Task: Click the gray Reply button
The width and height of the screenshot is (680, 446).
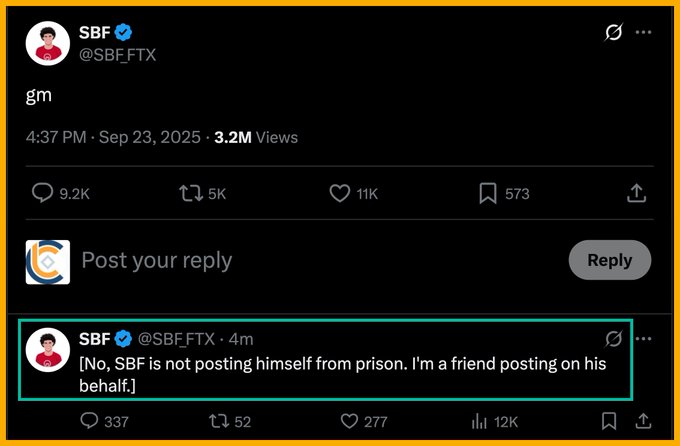Action: 609,260
